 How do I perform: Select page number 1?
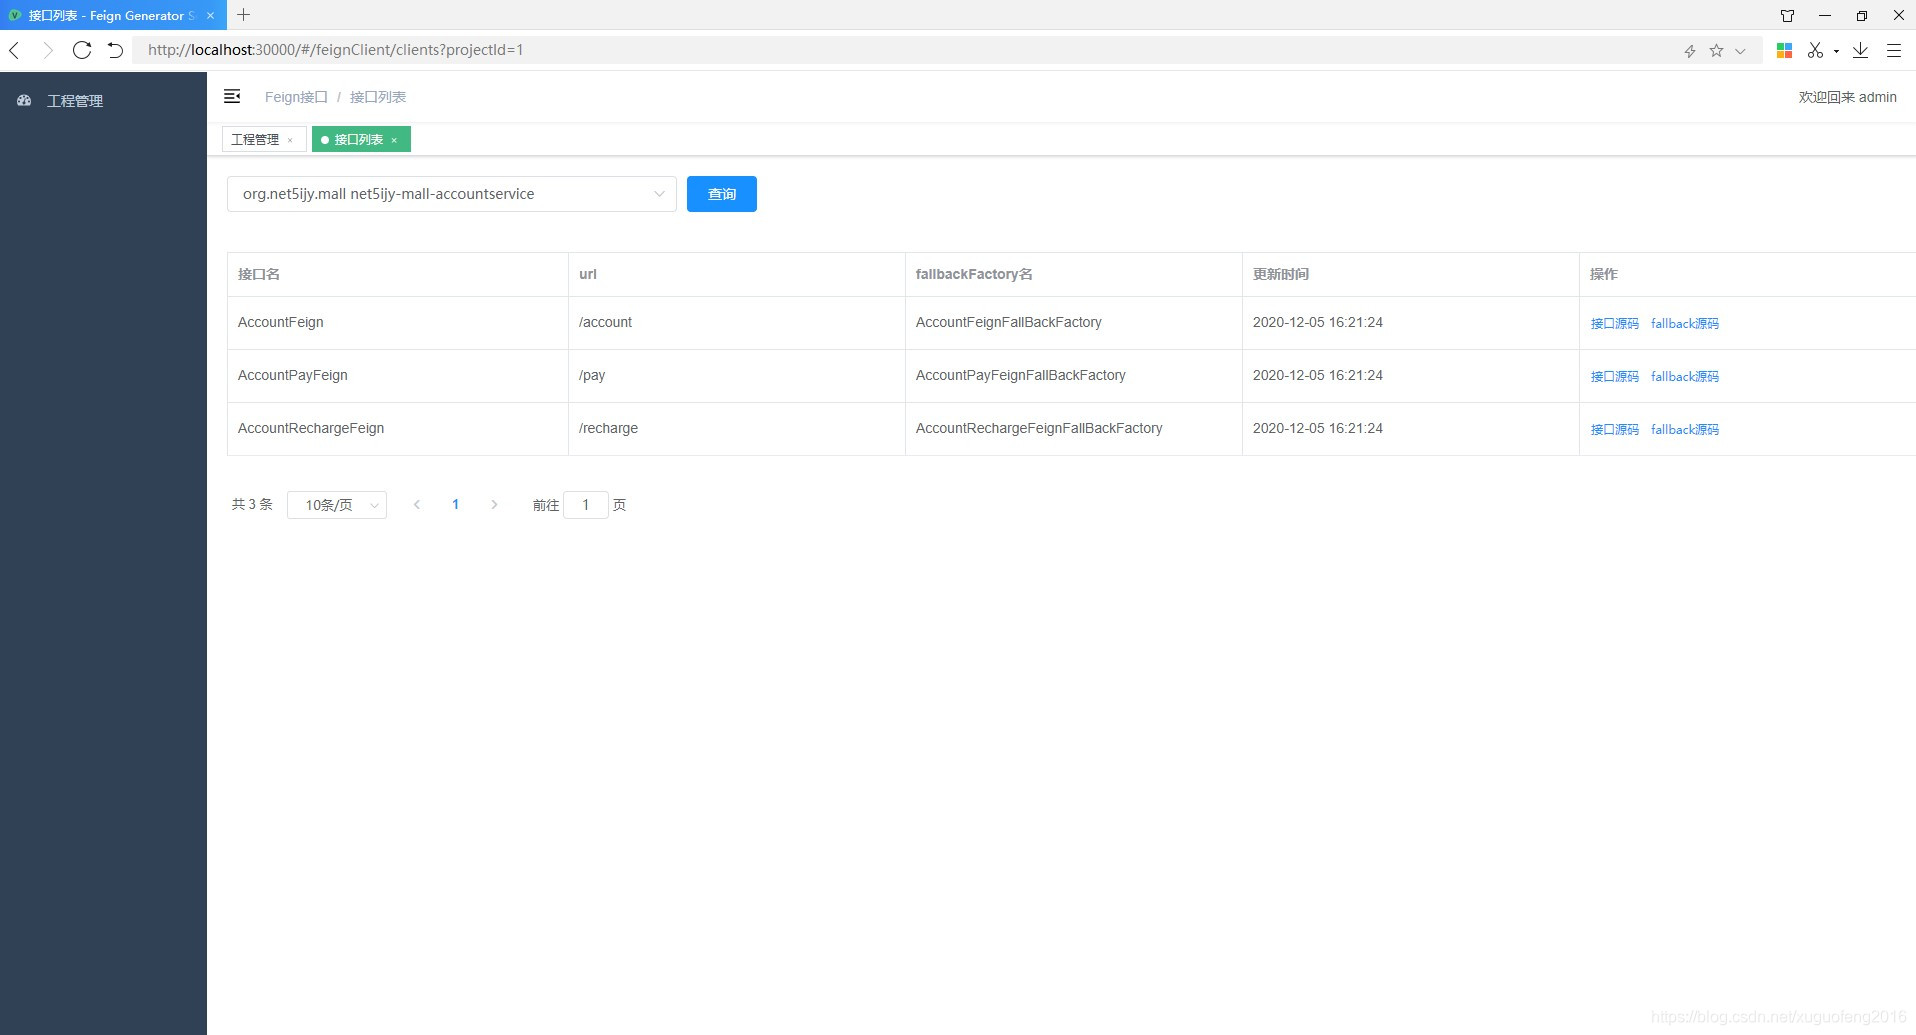point(455,505)
